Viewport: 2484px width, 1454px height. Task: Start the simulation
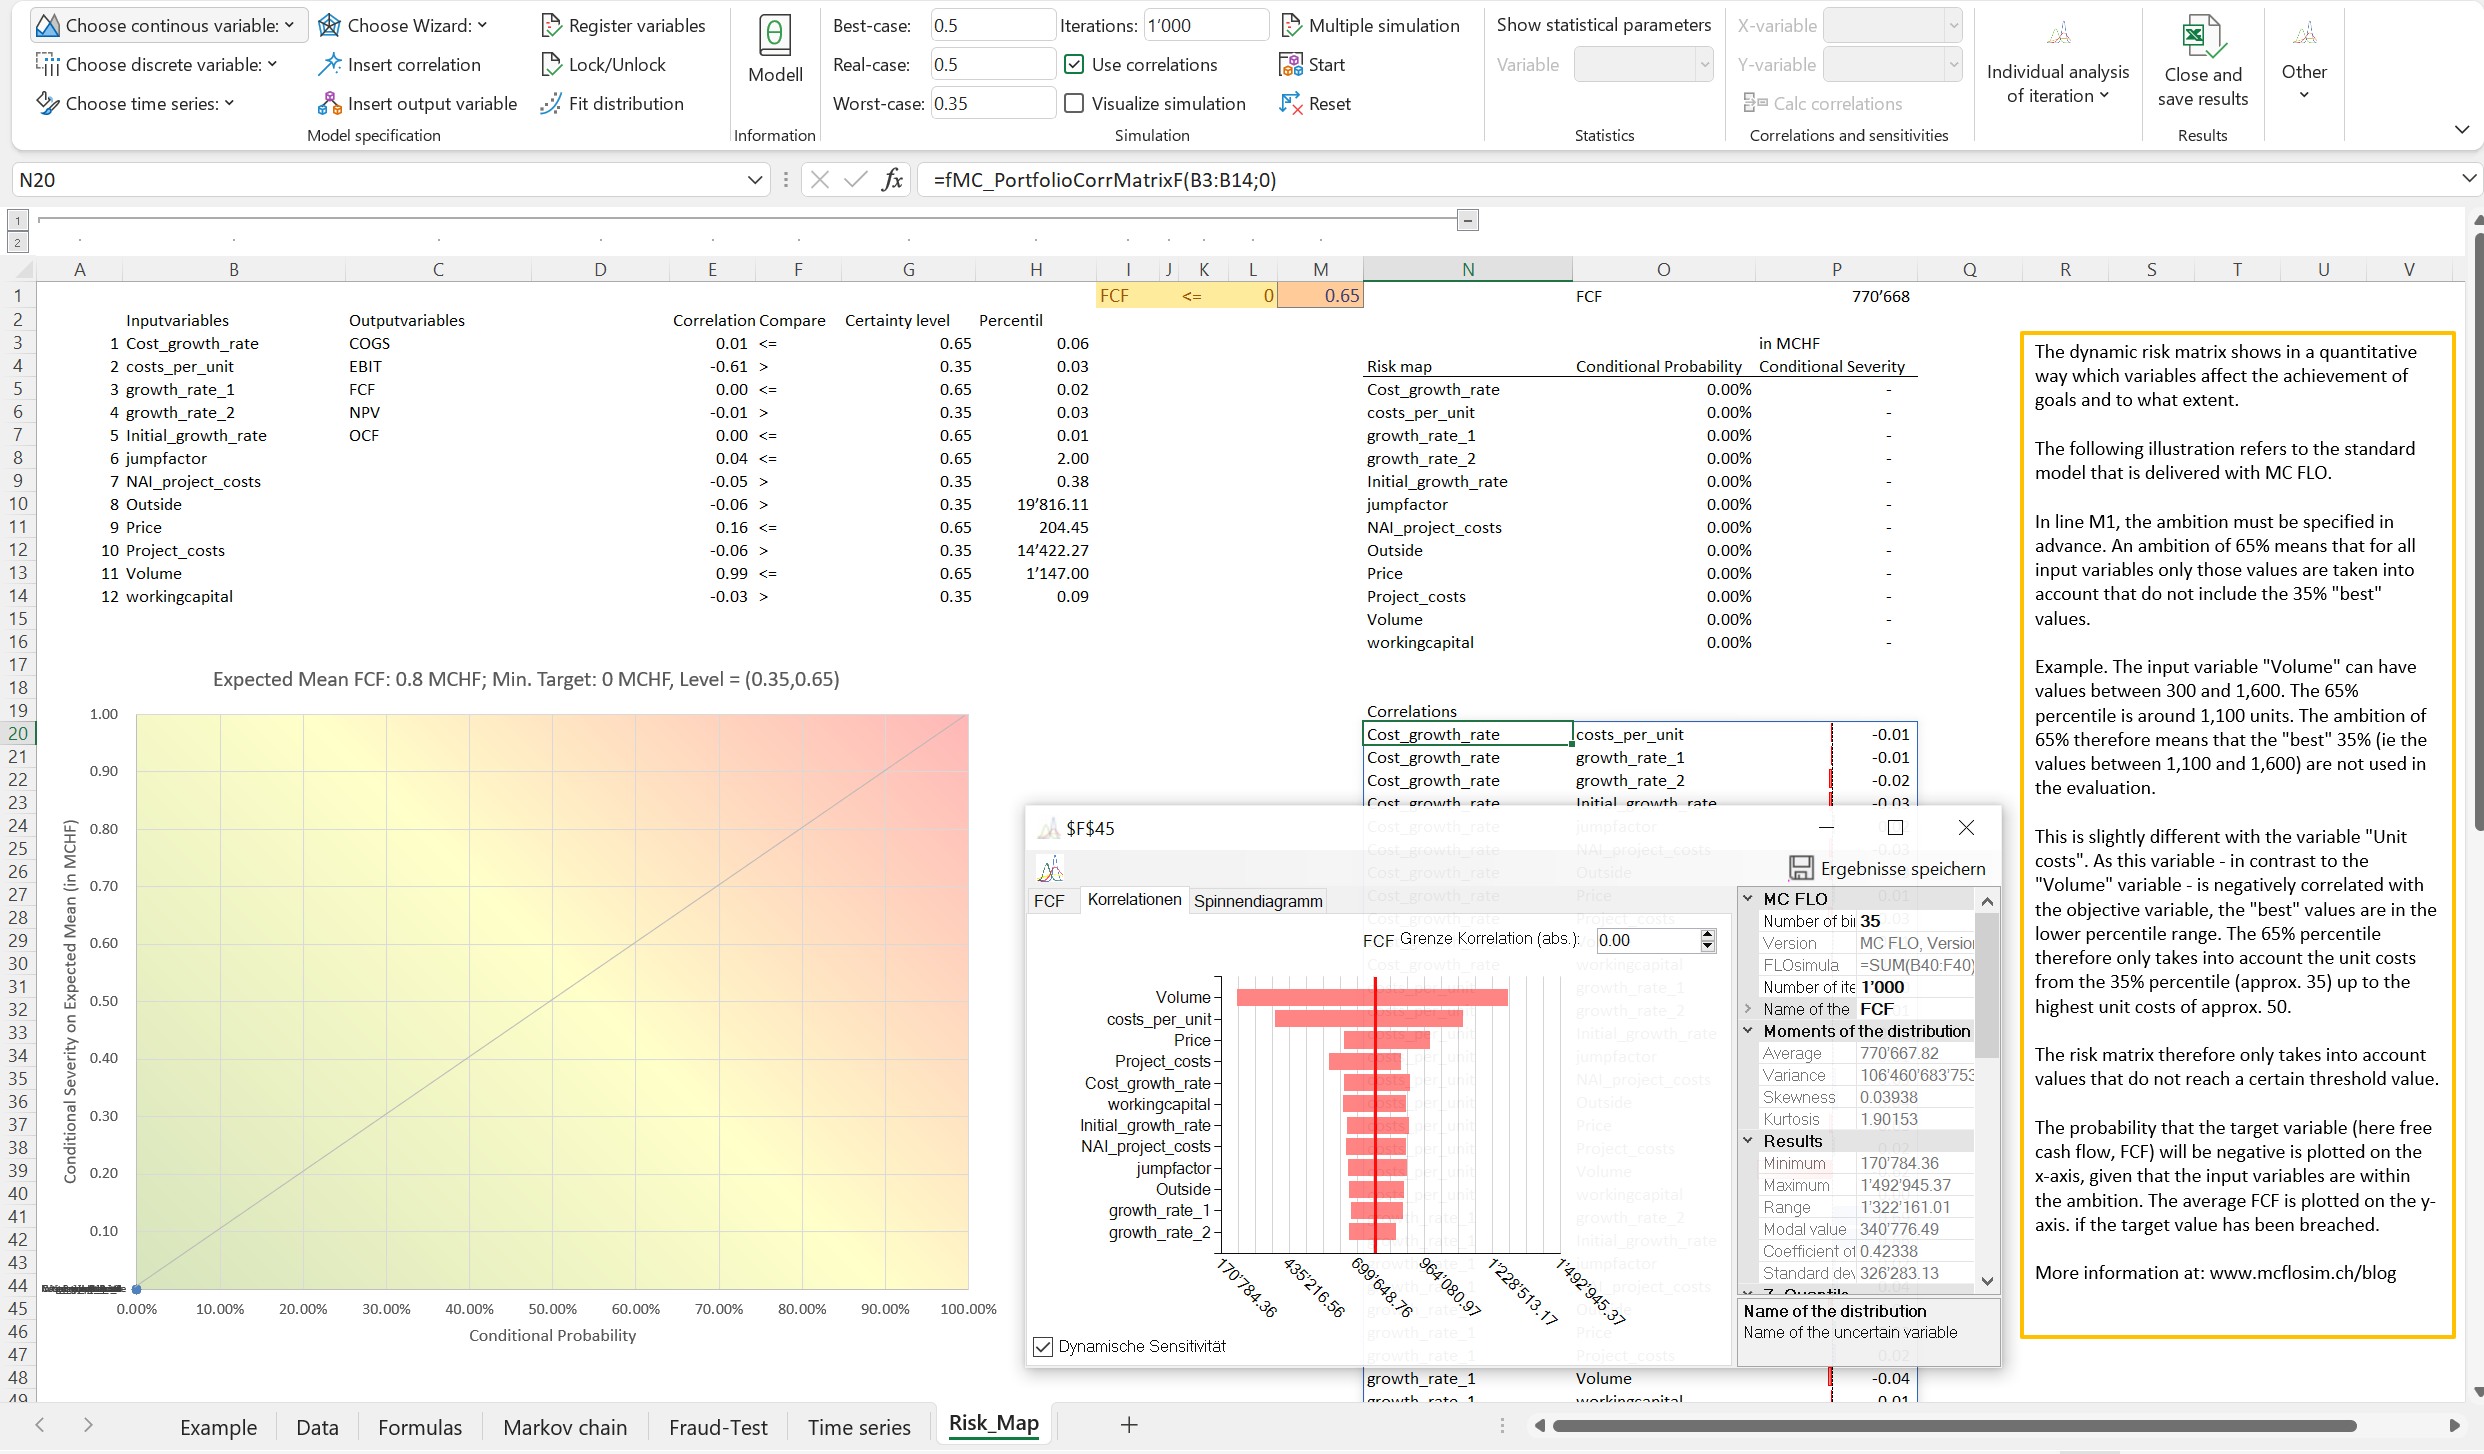1312,63
